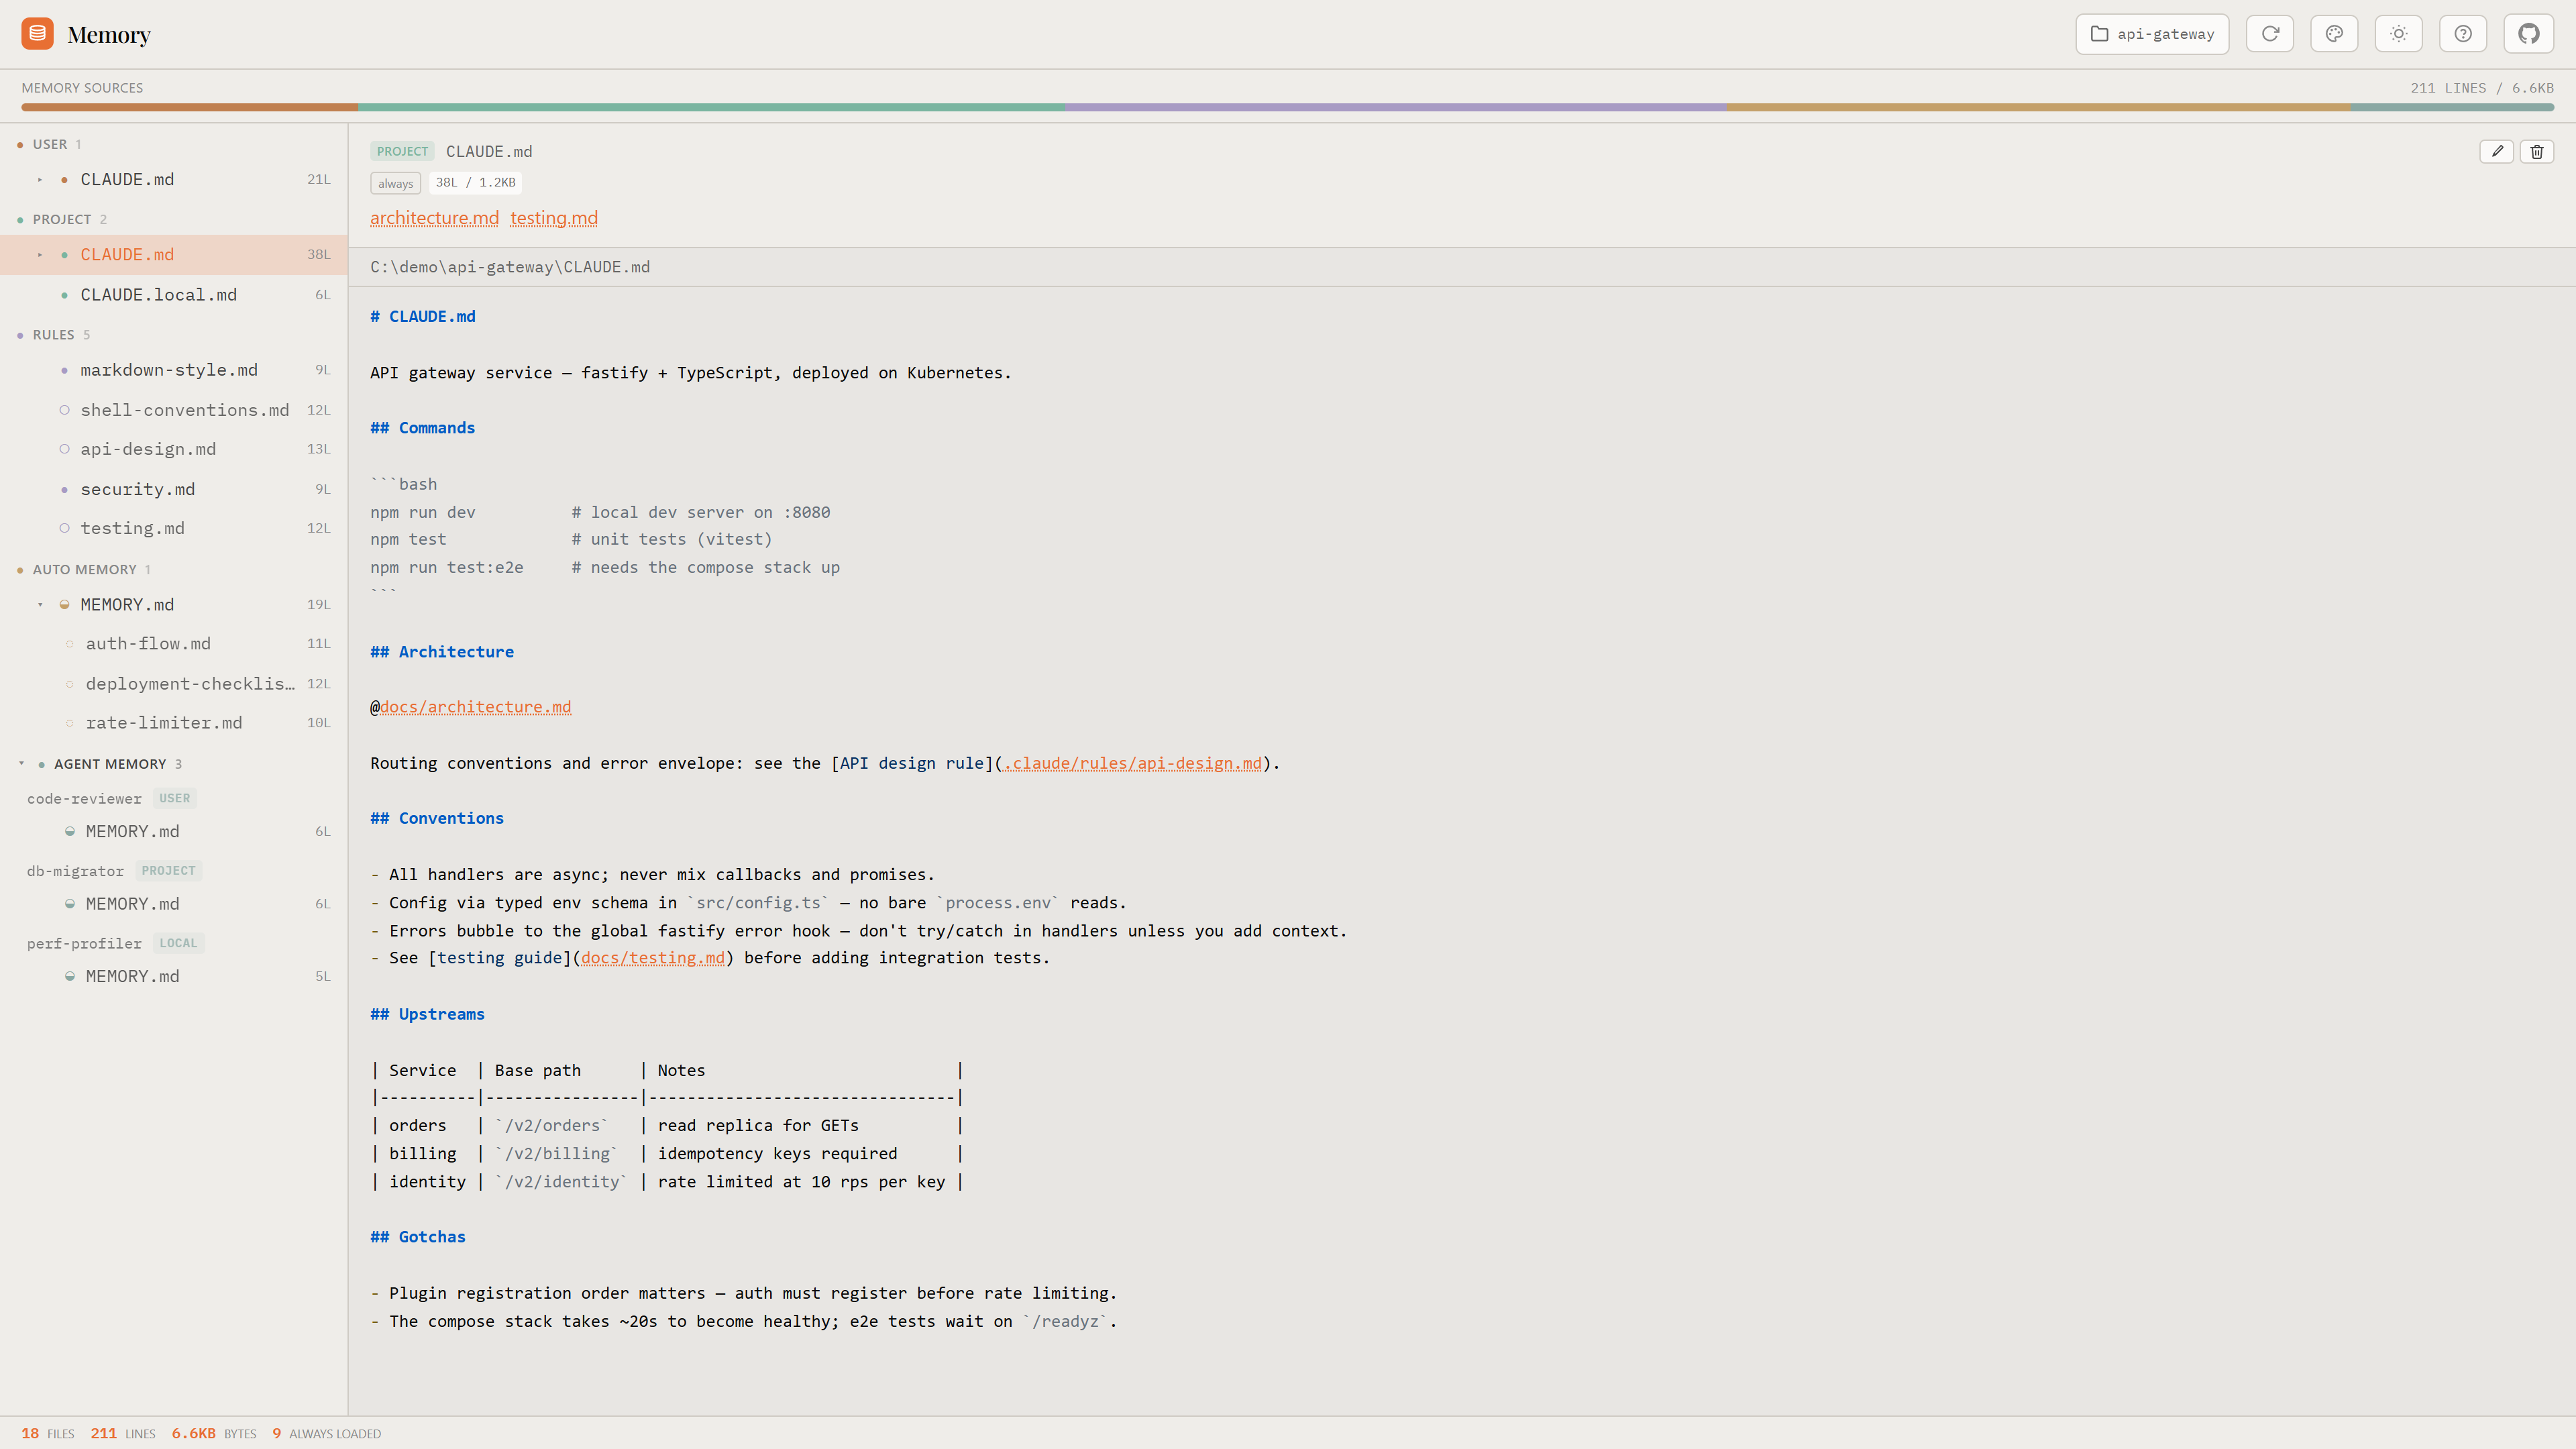Click the green project segment of memory bar
The image size is (2576, 1449).
(x=712, y=107)
